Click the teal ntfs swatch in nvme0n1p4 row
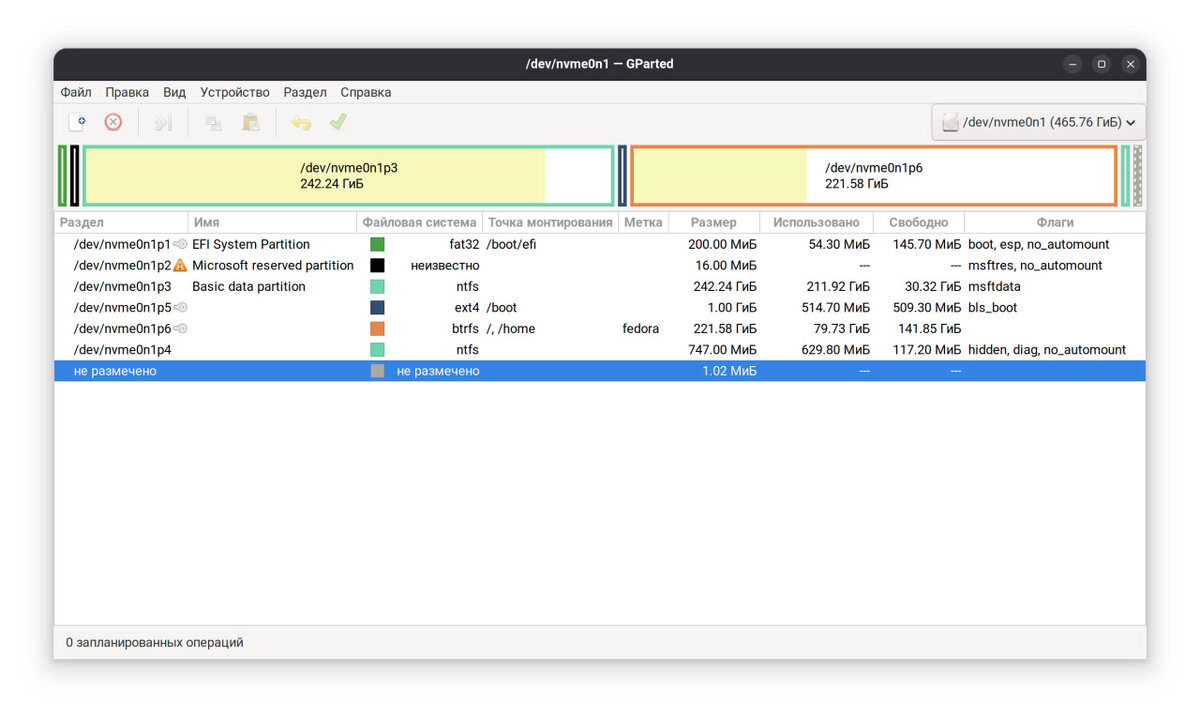The height and width of the screenshot is (718, 1200). 377,350
